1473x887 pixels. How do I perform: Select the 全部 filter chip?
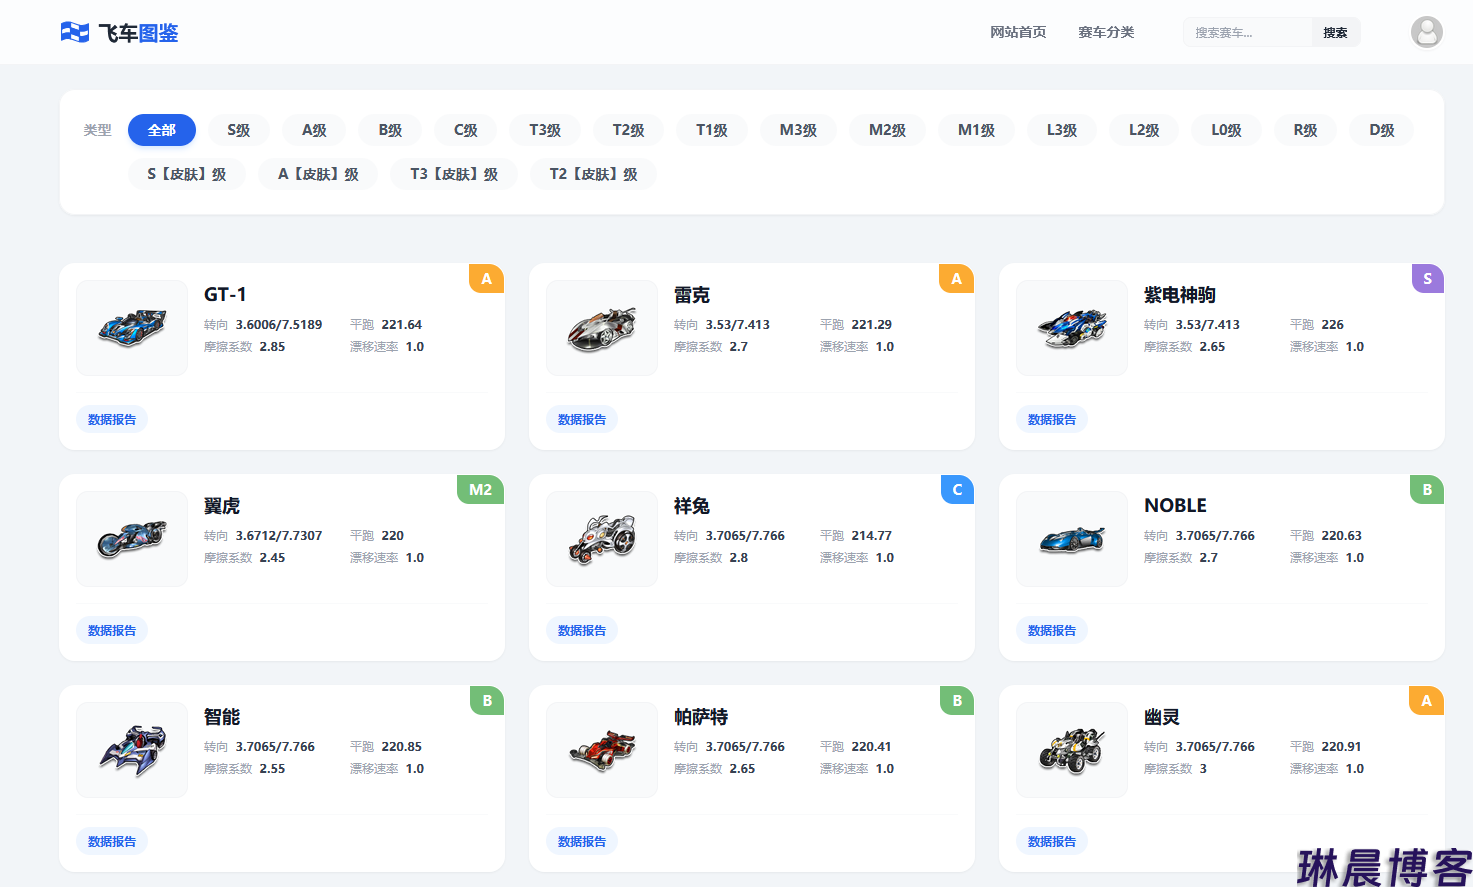162,130
